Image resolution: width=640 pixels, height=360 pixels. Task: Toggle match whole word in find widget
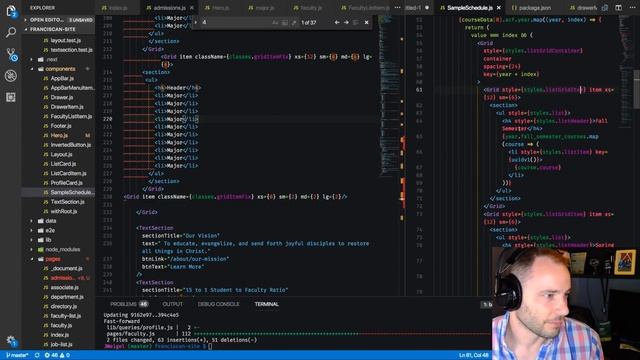coord(284,23)
